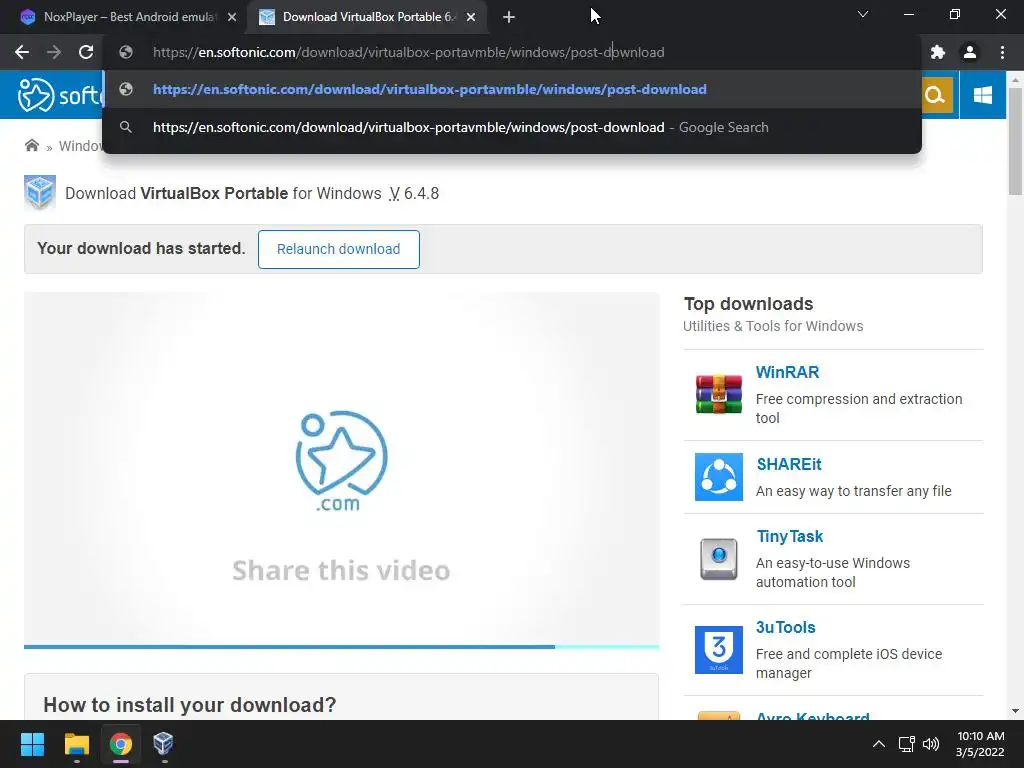Click the Softonic video player
This screenshot has height=768, width=1024.
tap(341, 468)
